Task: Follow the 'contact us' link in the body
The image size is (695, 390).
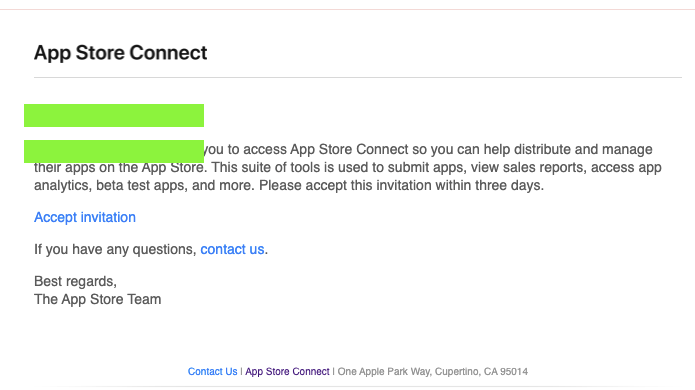Action: 232,249
